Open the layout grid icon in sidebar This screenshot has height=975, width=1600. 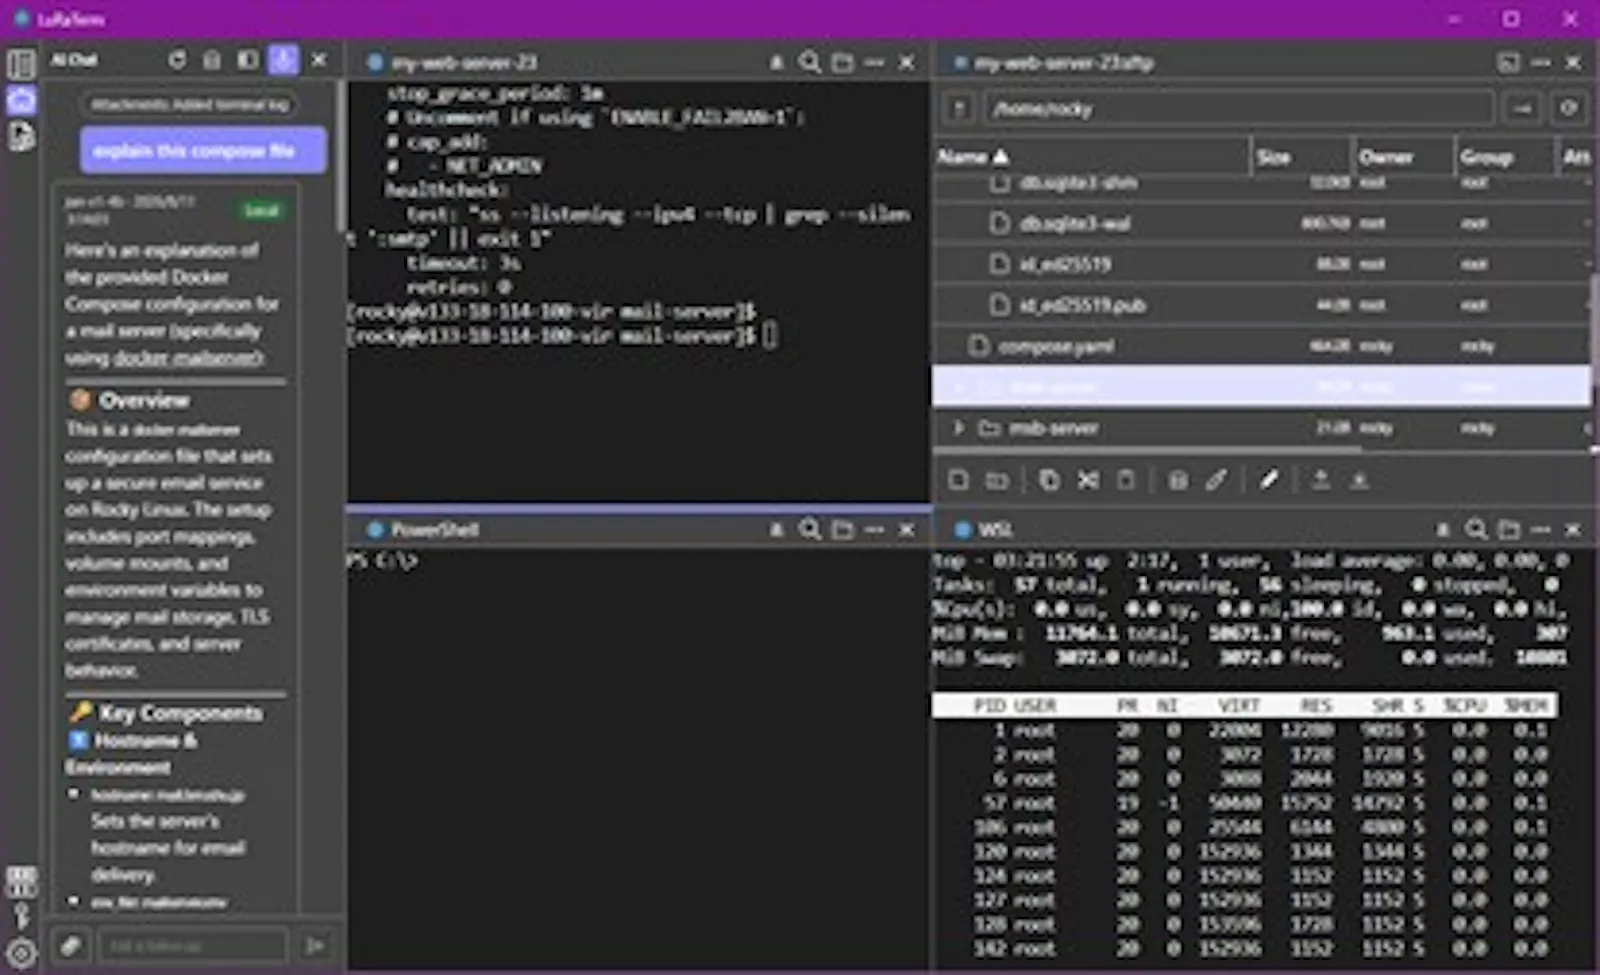pos(21,880)
